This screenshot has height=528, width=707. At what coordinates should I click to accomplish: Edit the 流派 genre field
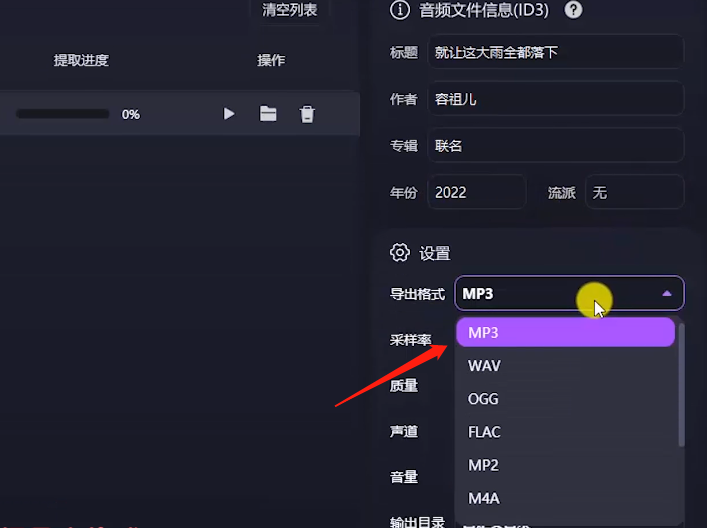coord(635,193)
